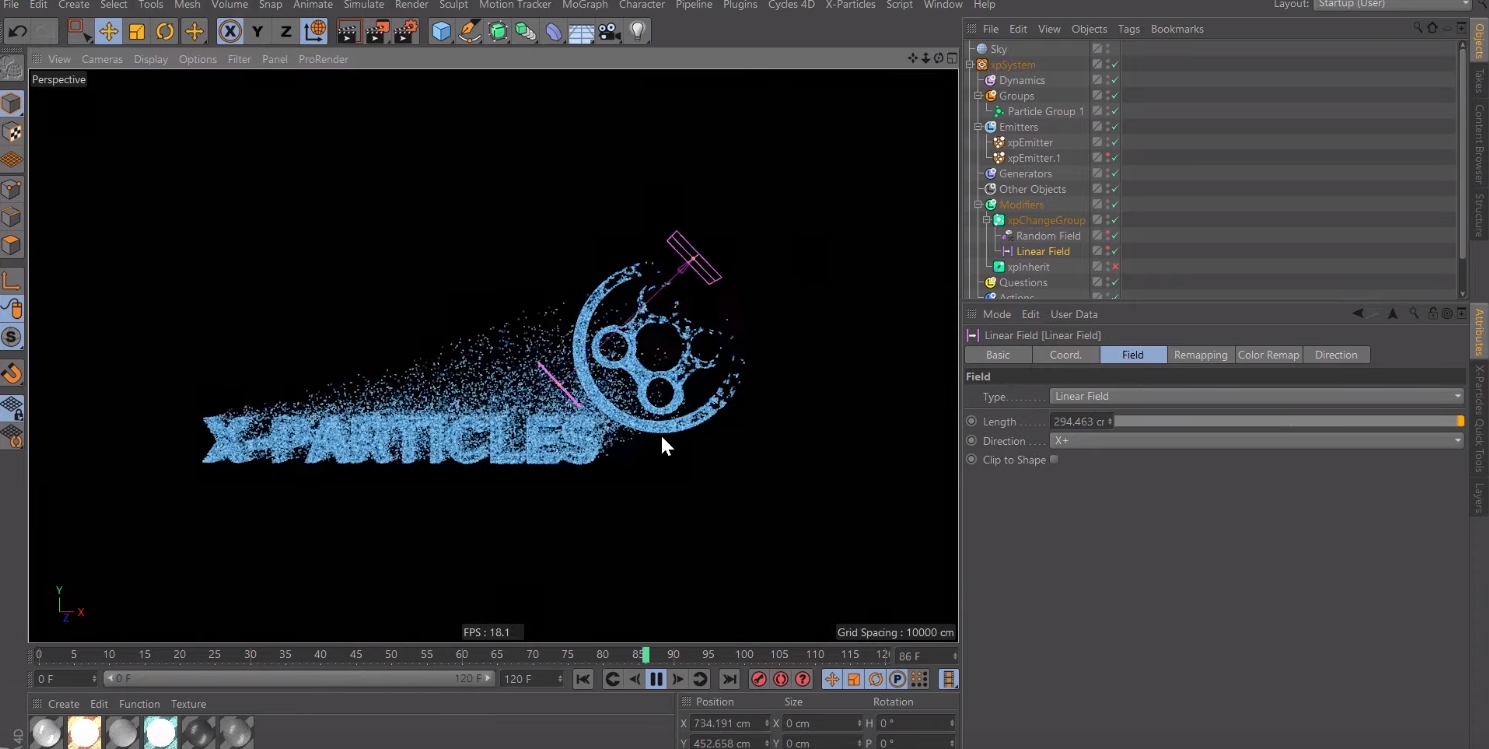The image size is (1489, 749).
Task: Click the Objects panel home icon
Action: click(x=1432, y=28)
